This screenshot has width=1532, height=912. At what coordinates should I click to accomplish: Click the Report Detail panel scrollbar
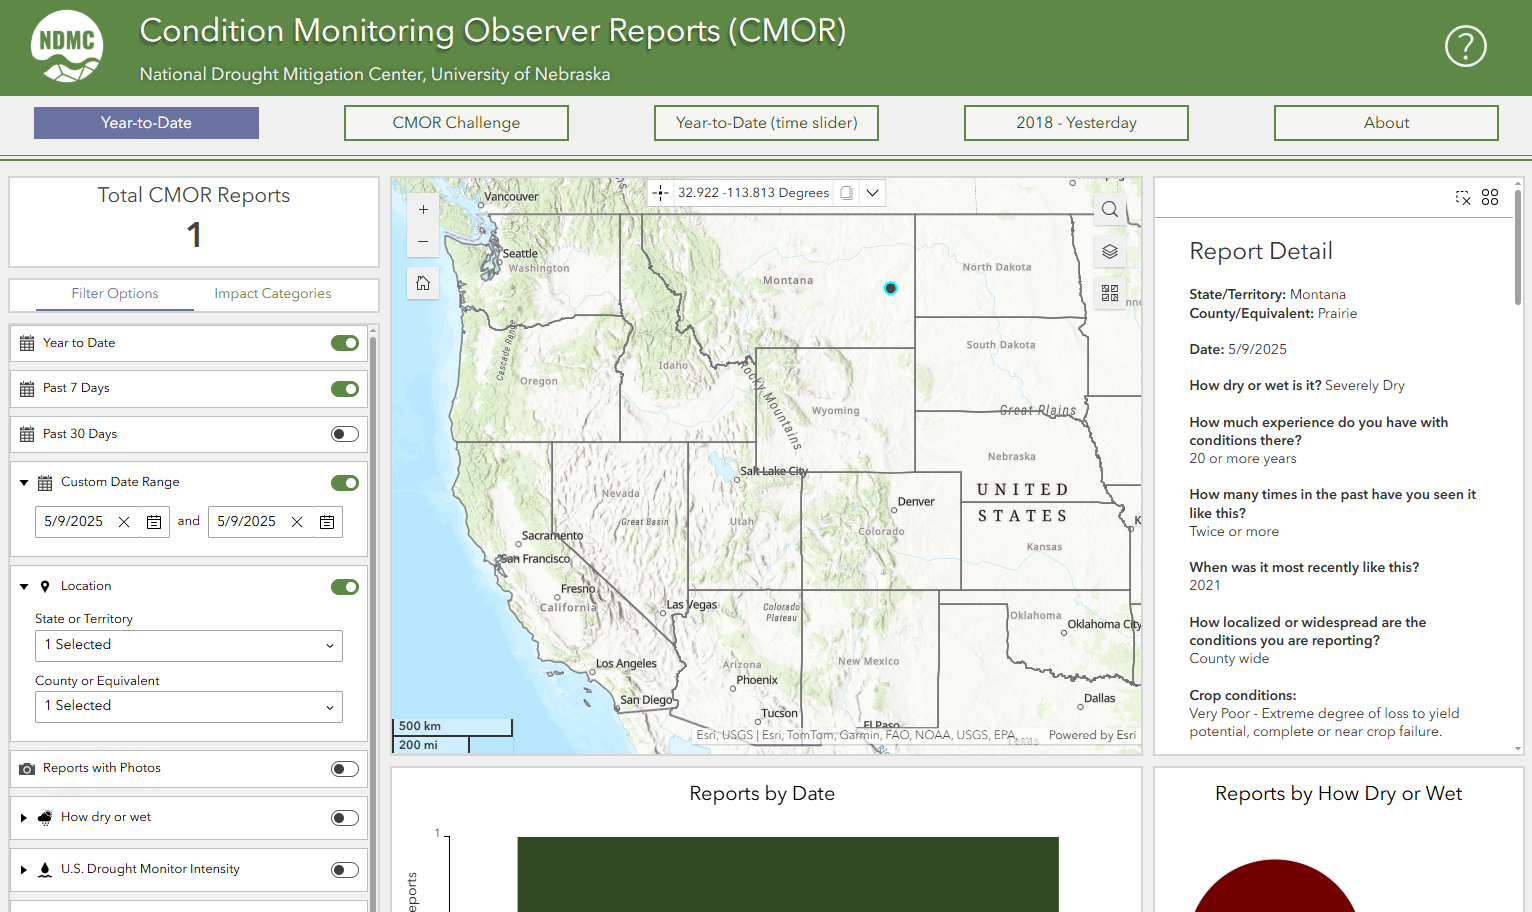point(1518,250)
